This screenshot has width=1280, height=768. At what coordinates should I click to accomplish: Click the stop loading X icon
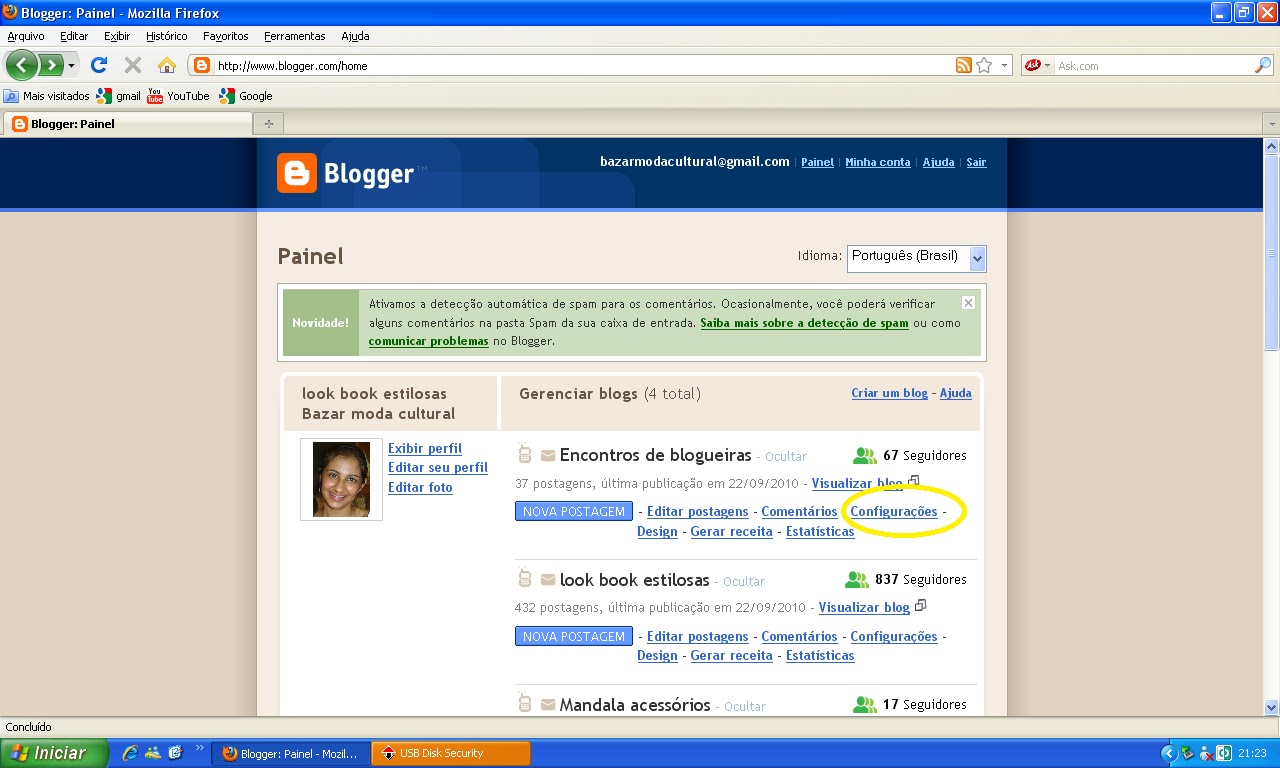click(132, 66)
